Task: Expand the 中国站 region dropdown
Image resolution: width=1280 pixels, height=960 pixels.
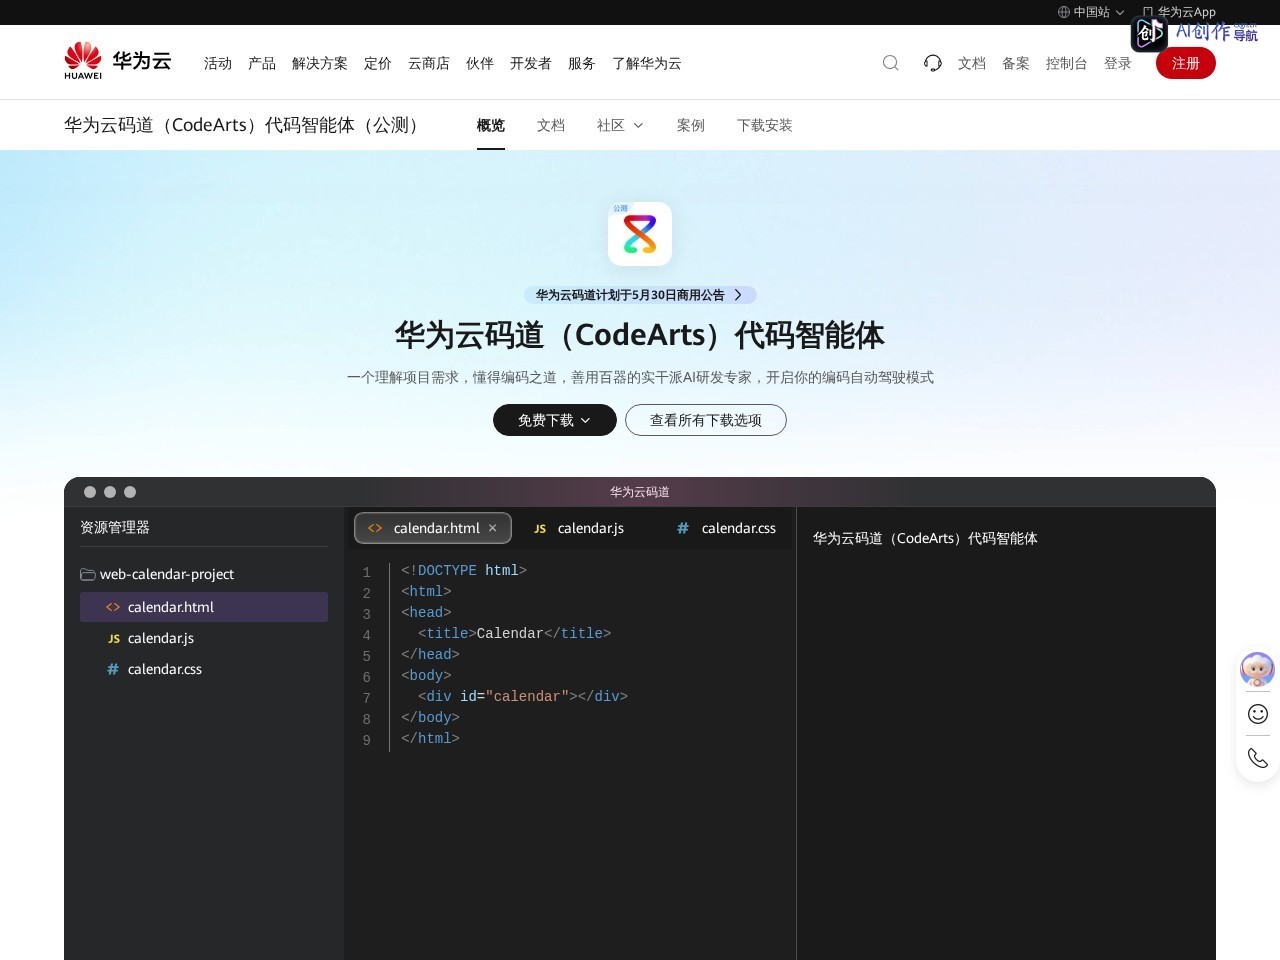Action: (x=1091, y=12)
